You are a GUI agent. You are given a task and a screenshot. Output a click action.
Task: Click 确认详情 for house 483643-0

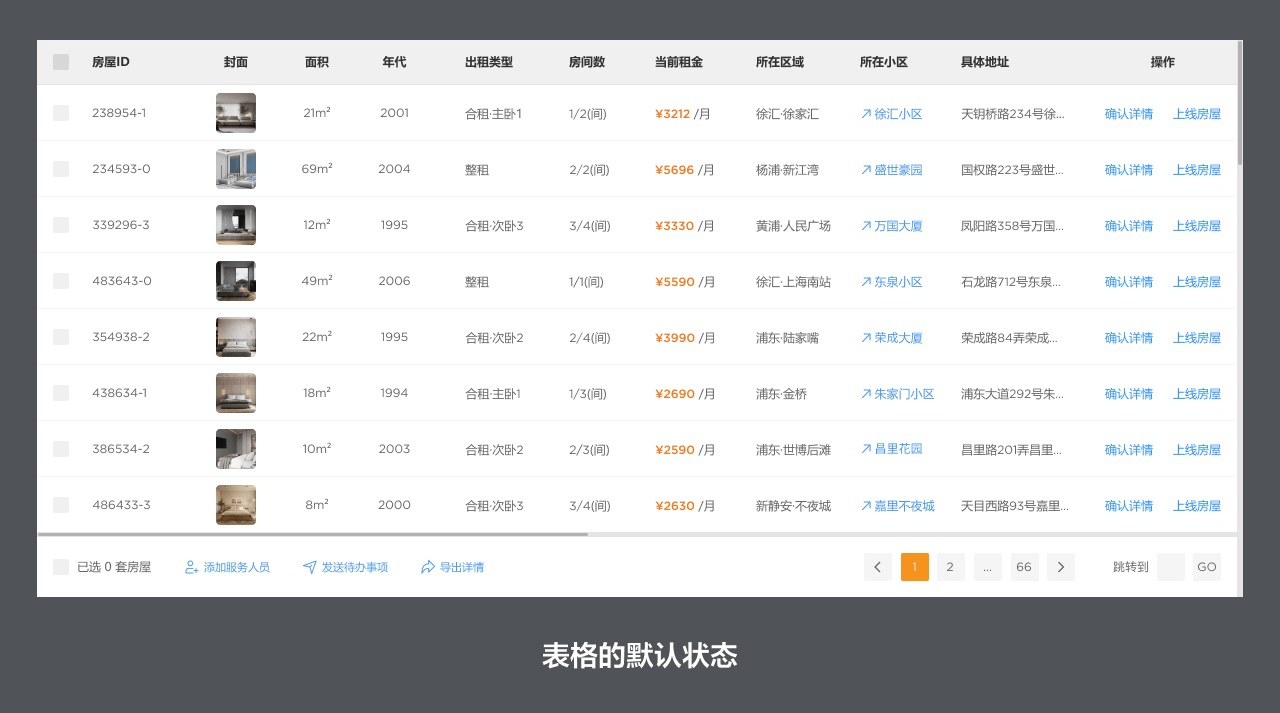coord(1129,282)
